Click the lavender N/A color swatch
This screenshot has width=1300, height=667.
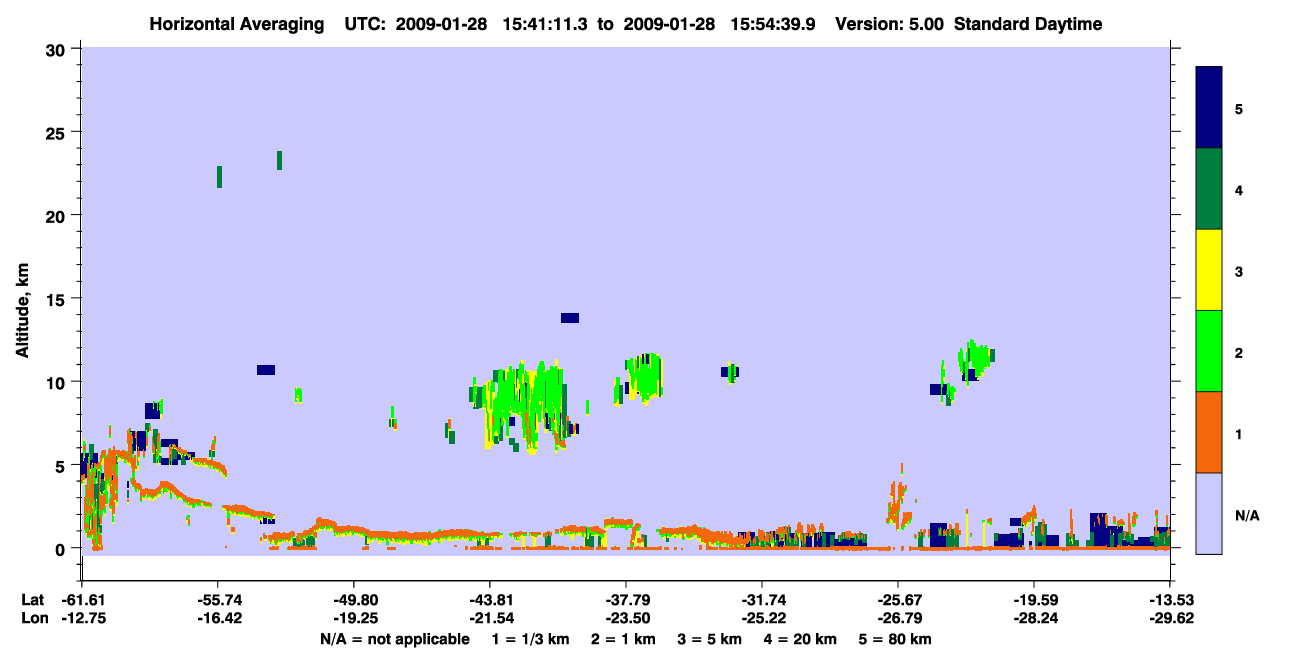point(1209,513)
